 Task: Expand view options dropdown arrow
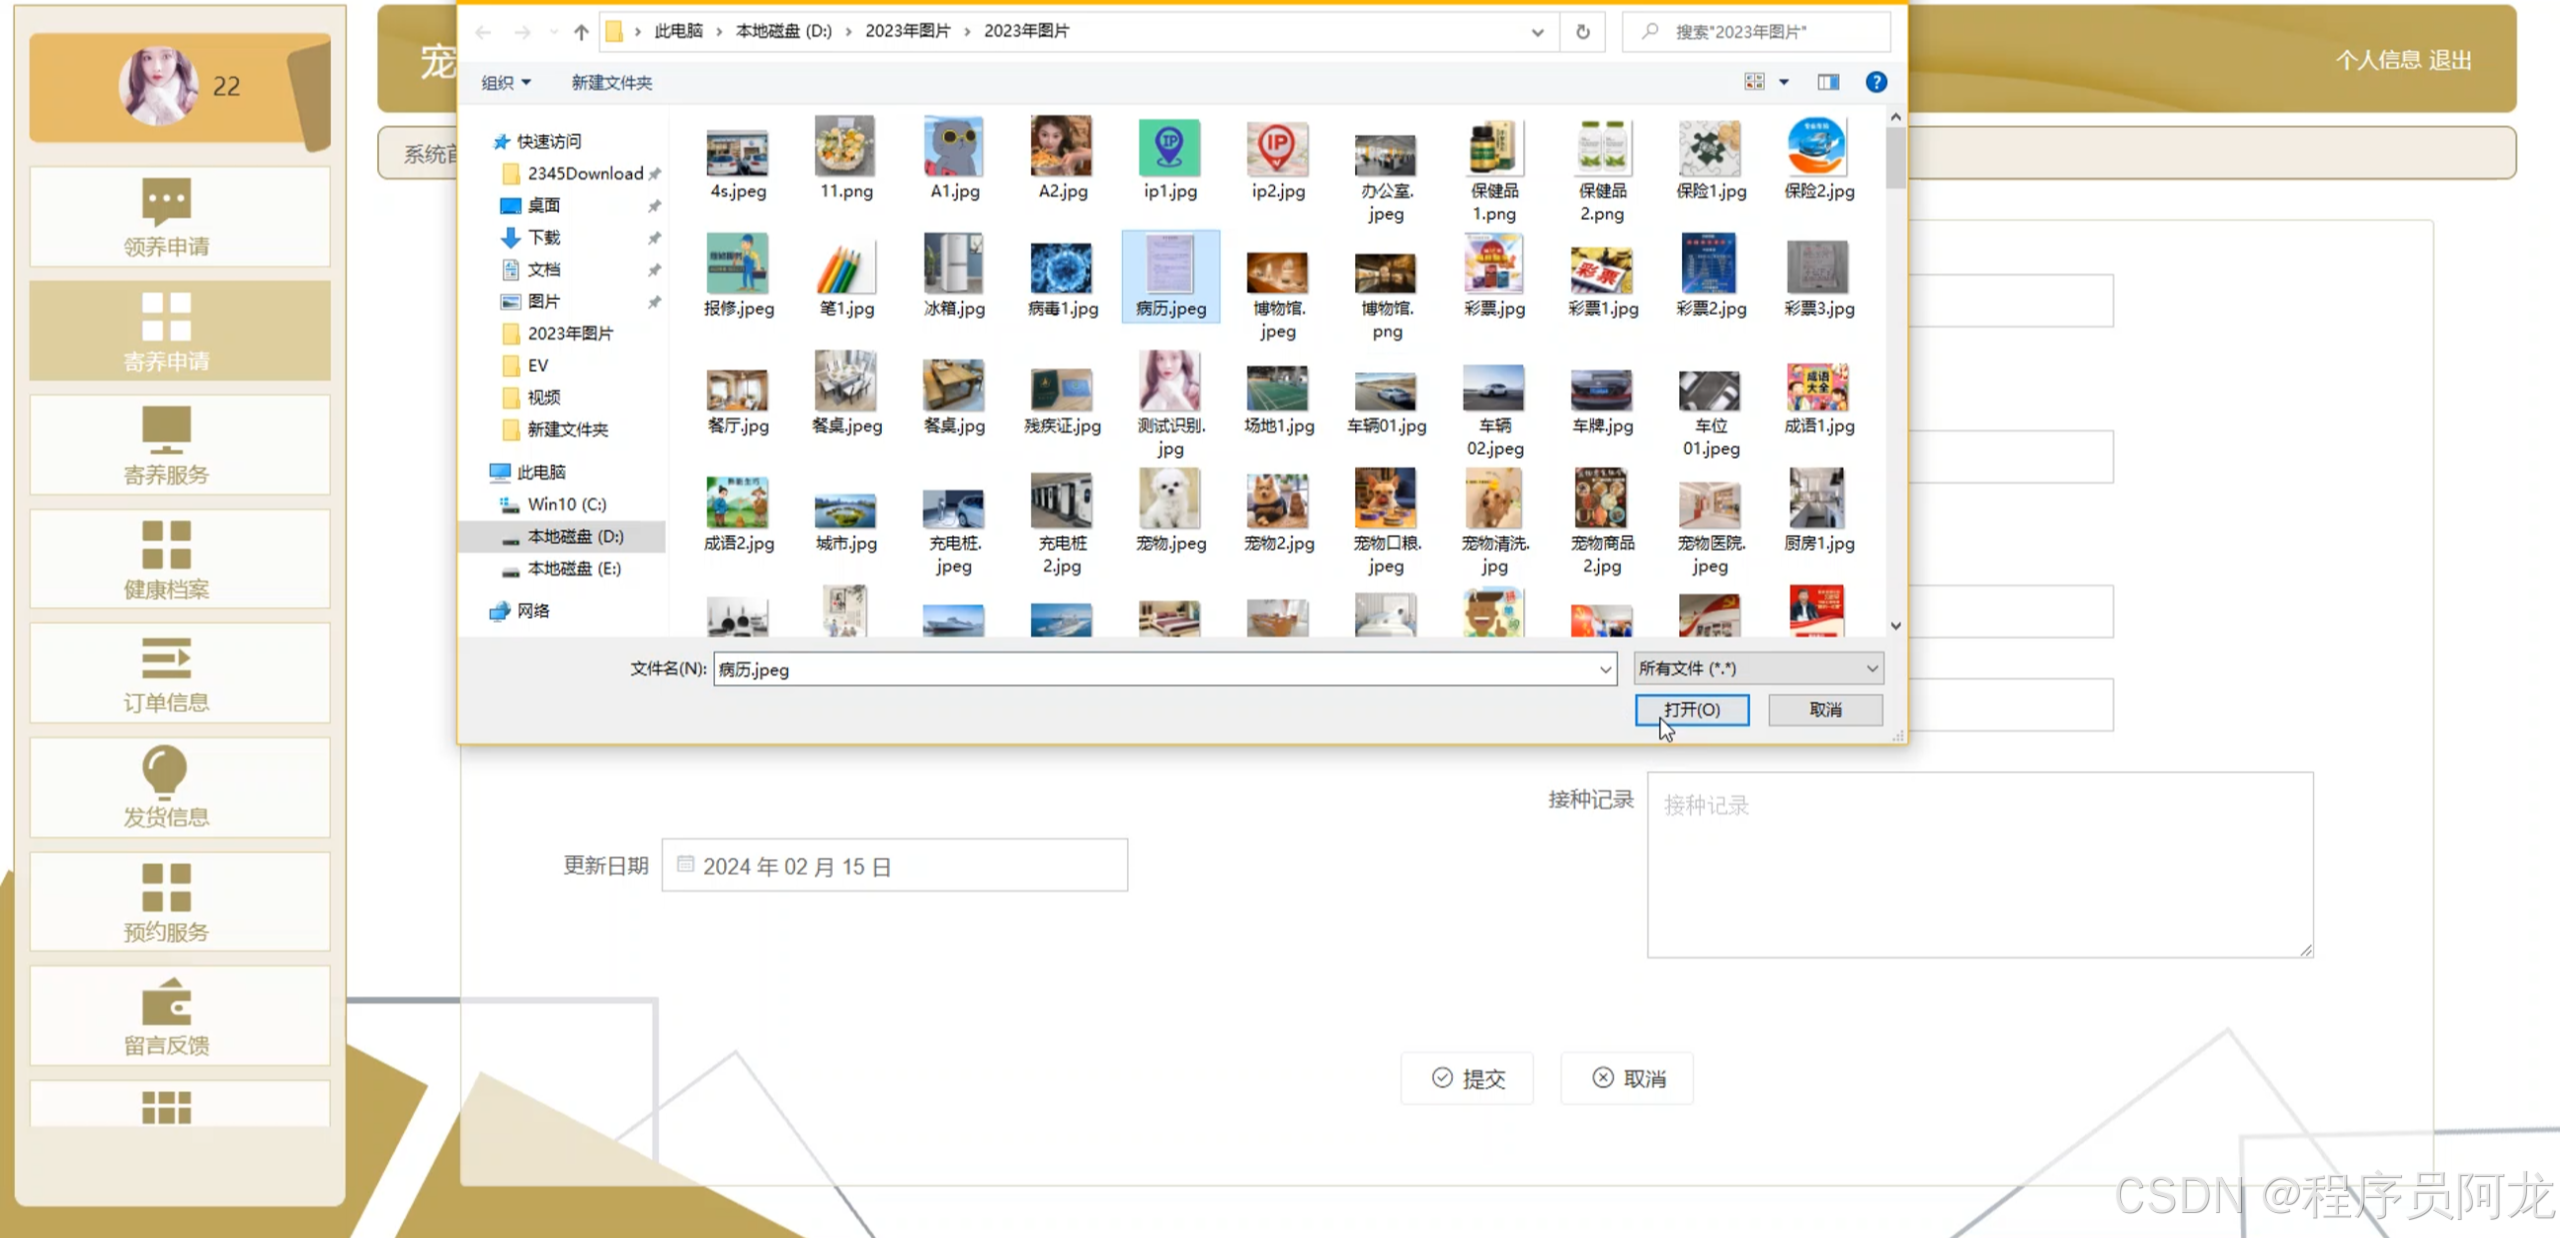[x=1784, y=82]
